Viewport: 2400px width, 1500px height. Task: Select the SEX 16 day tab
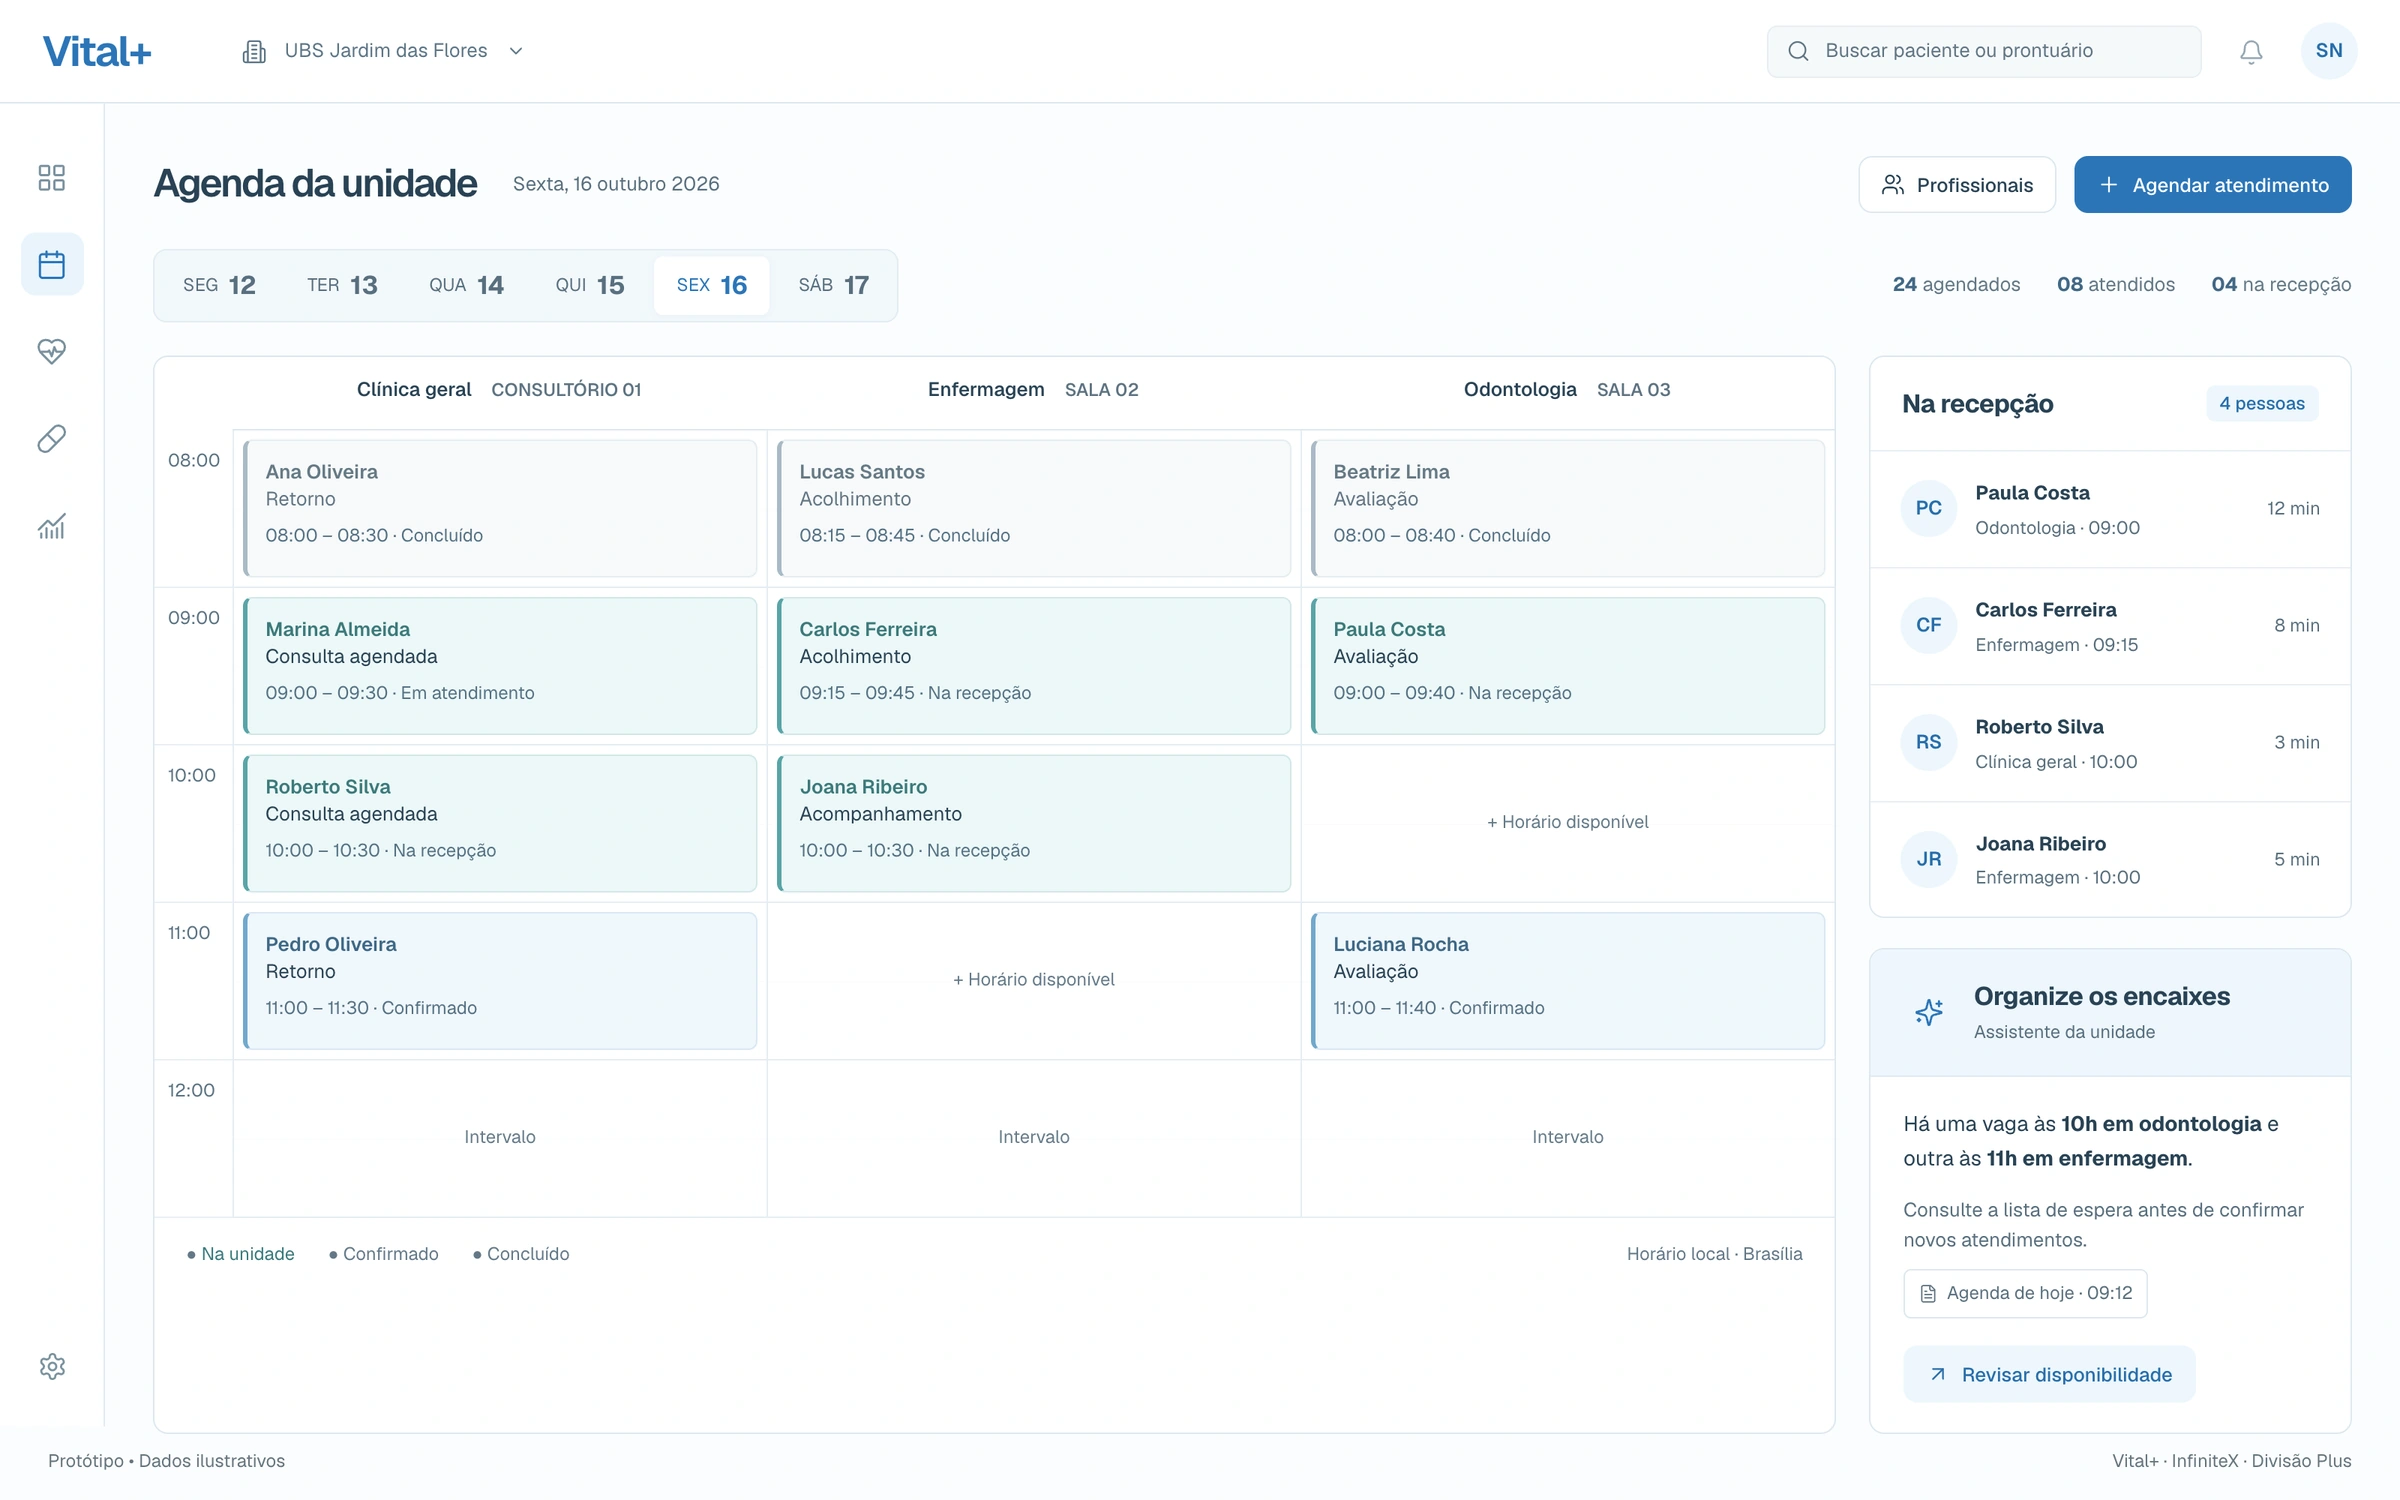[712, 285]
